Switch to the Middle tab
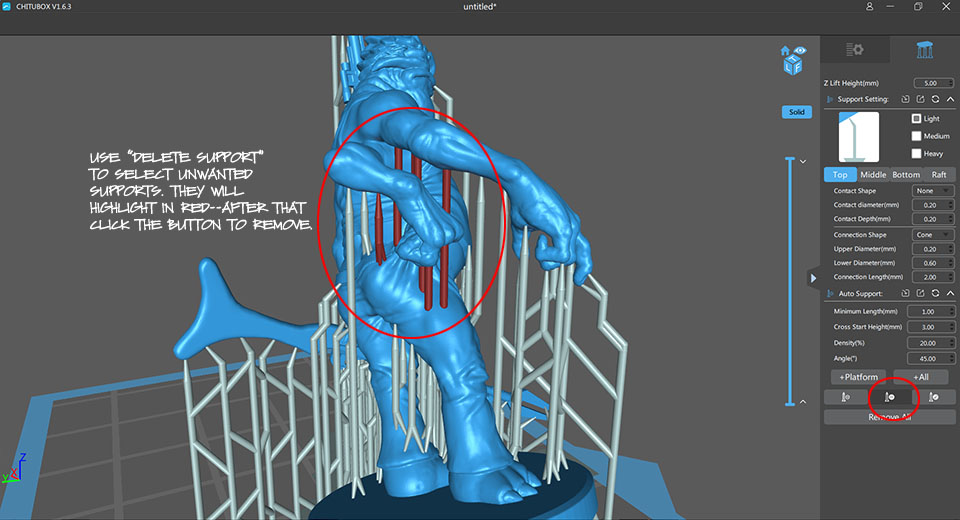960x520 pixels. point(873,175)
